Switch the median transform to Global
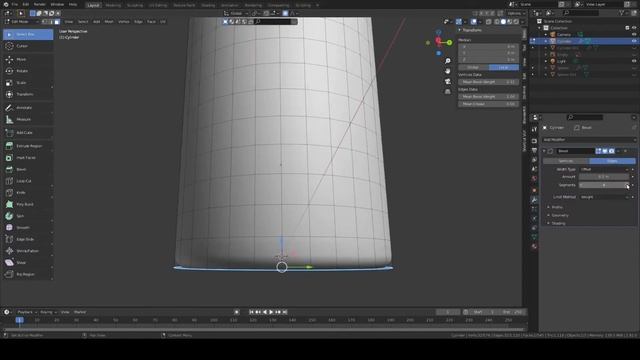640x360 pixels. (473, 67)
